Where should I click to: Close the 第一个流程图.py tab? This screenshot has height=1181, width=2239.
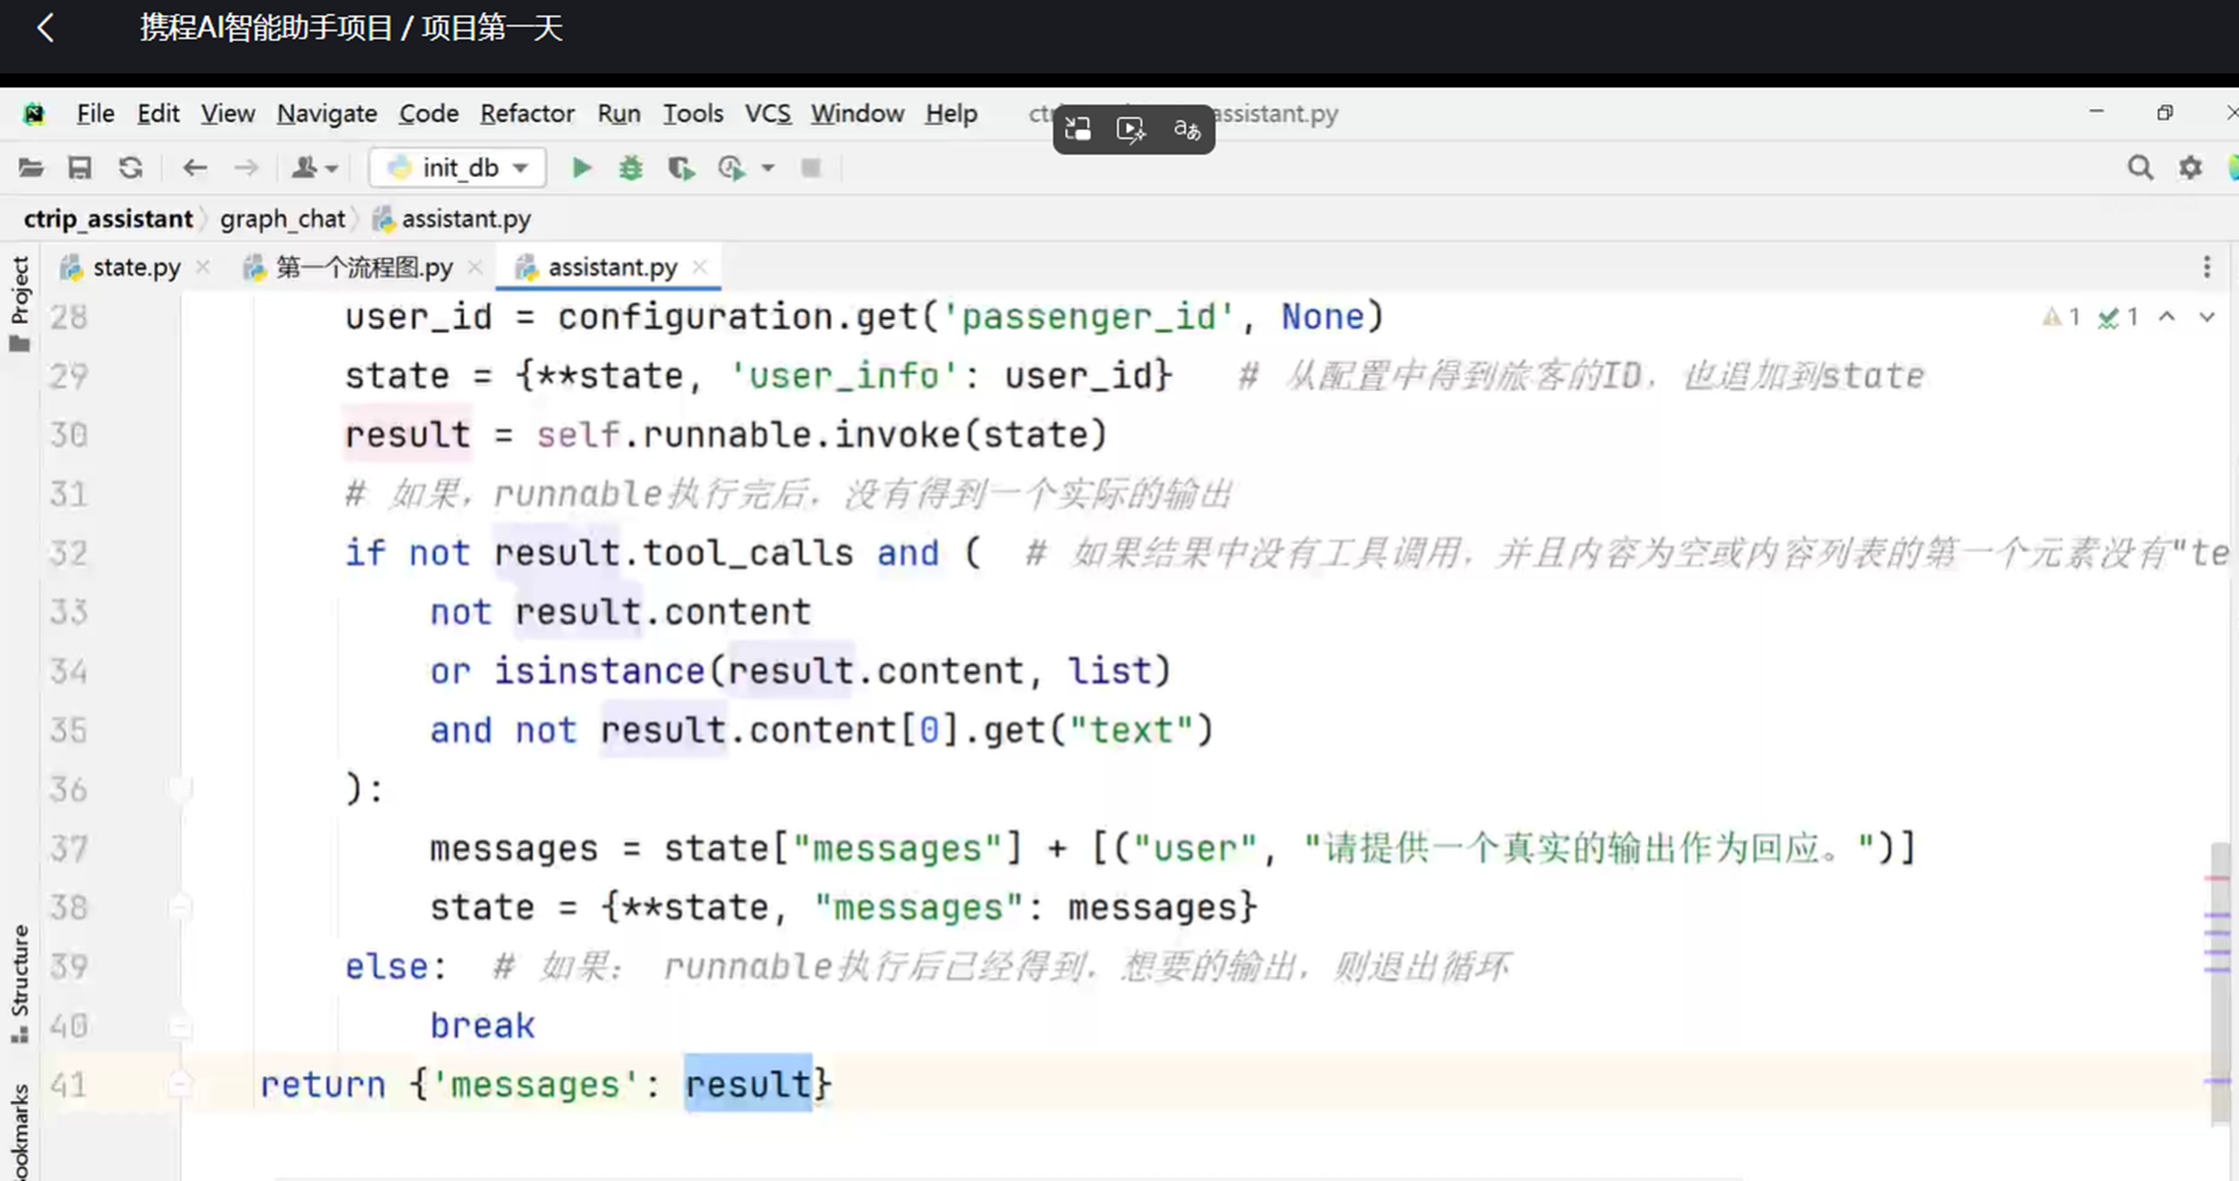click(475, 267)
